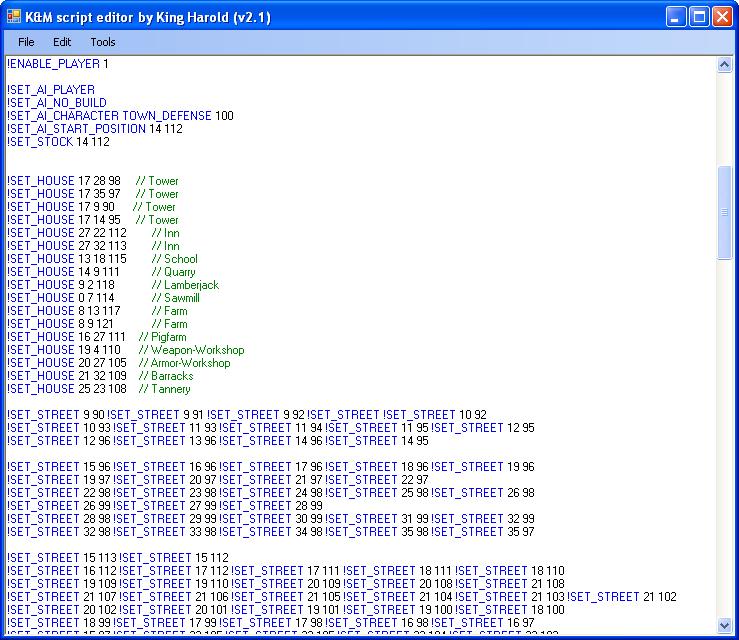Click the !SET_AI_START_POSITION command
Image resolution: width=739 pixels, height=640 pixels.
[76, 129]
